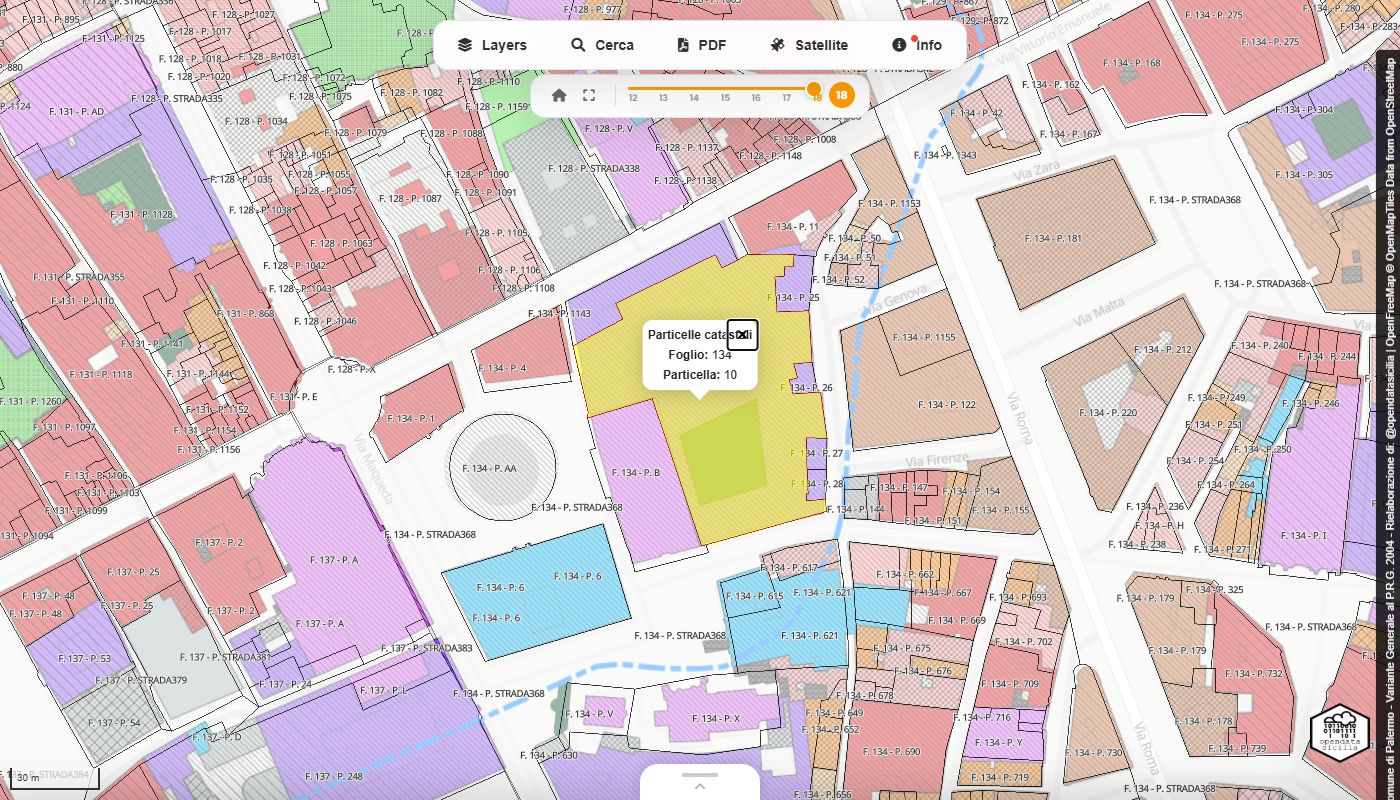This screenshot has width=1400, height=800.
Task: Click parcel label 'F. 134 - P. 220'
Action: pos(1108,412)
